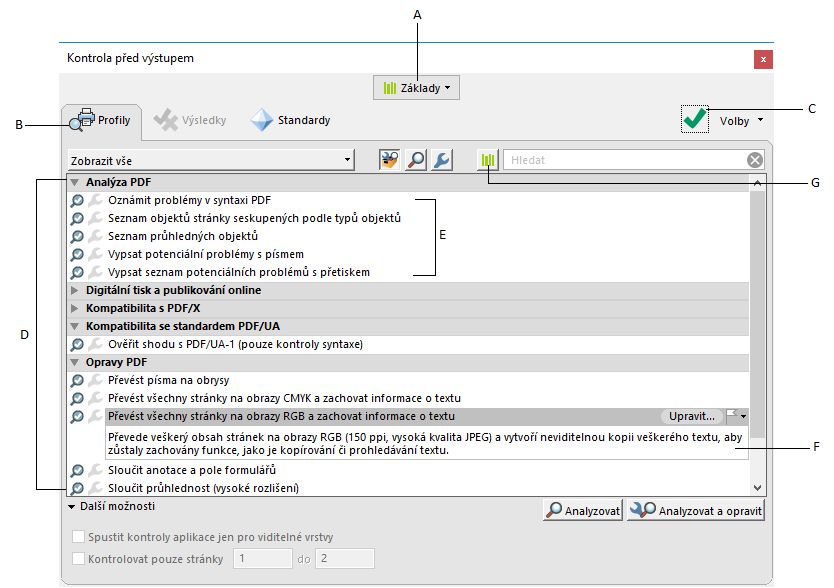Click the Analyzovat a opravit button
This screenshot has width=834, height=588.
point(696,510)
